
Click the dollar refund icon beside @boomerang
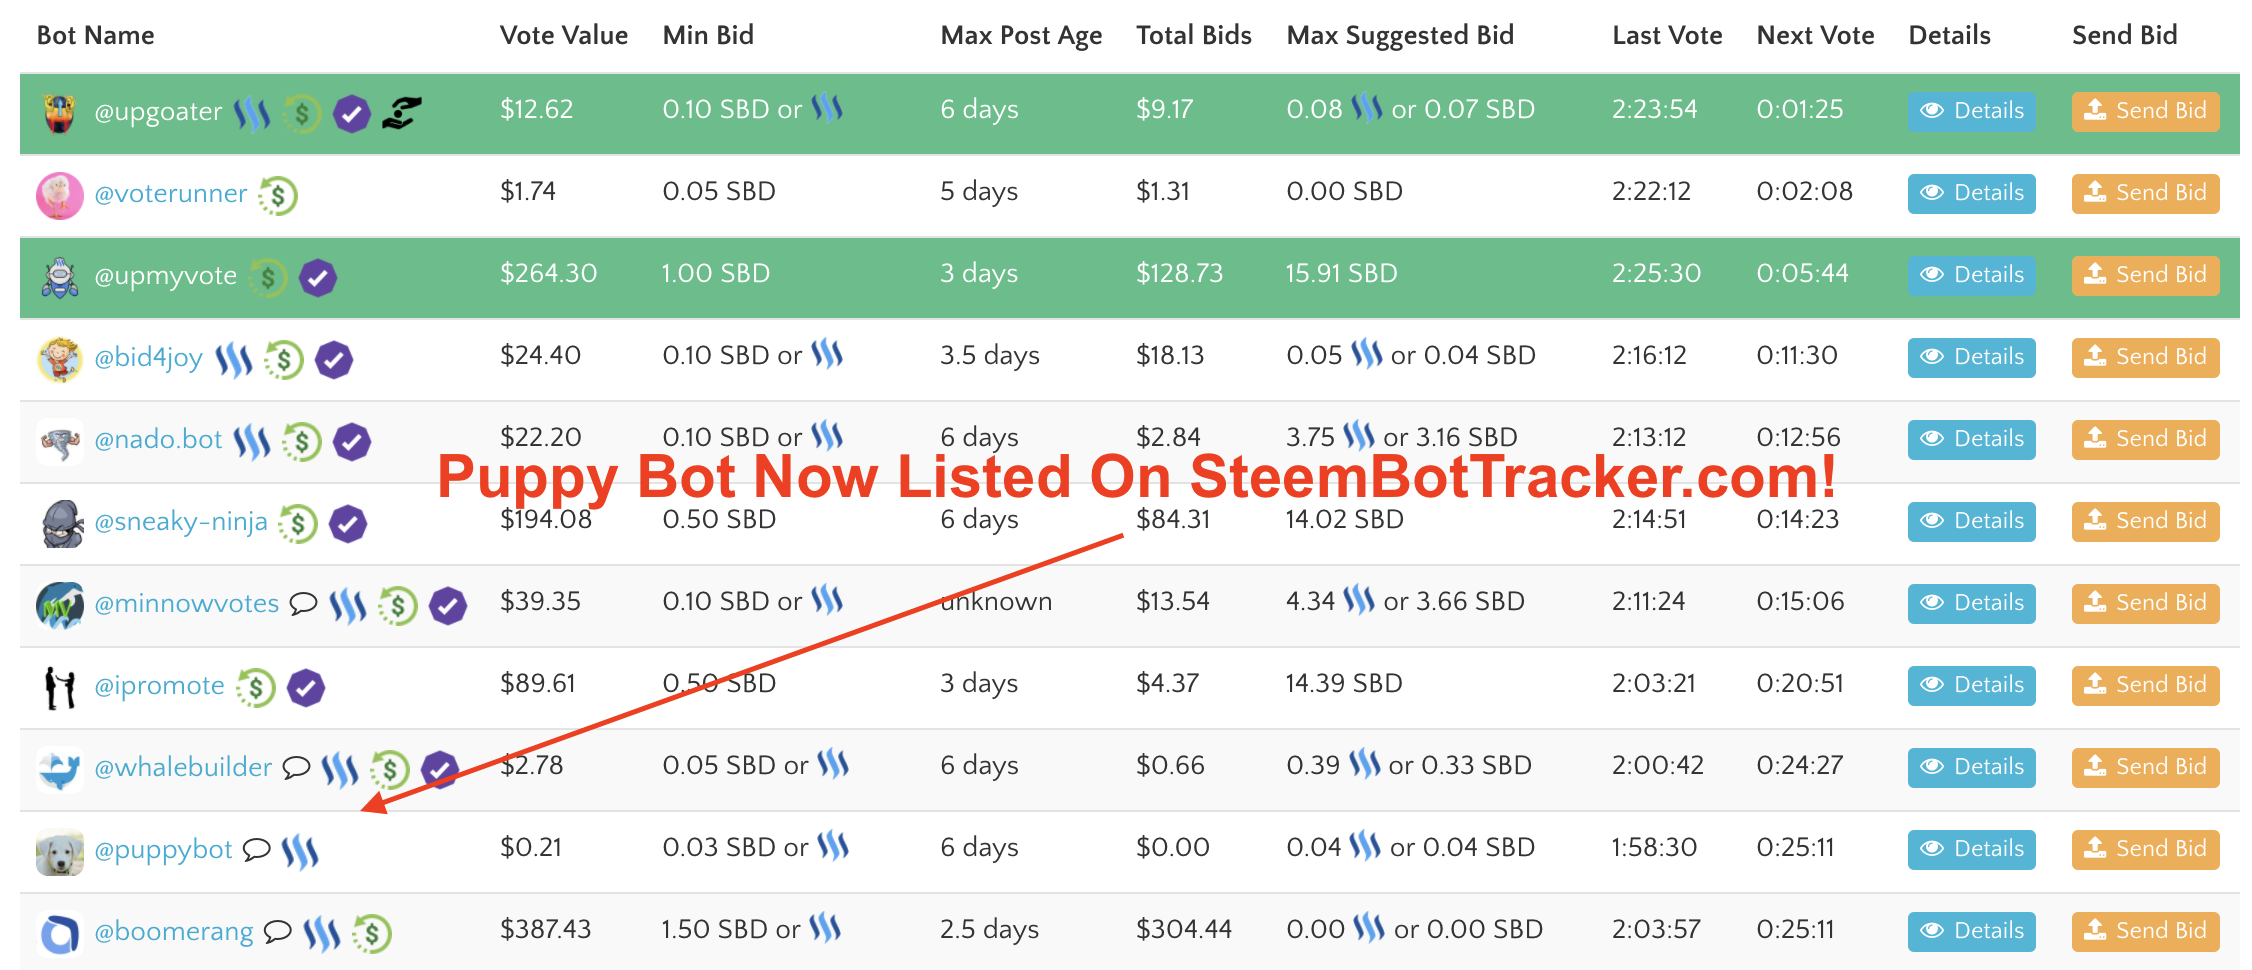372,933
